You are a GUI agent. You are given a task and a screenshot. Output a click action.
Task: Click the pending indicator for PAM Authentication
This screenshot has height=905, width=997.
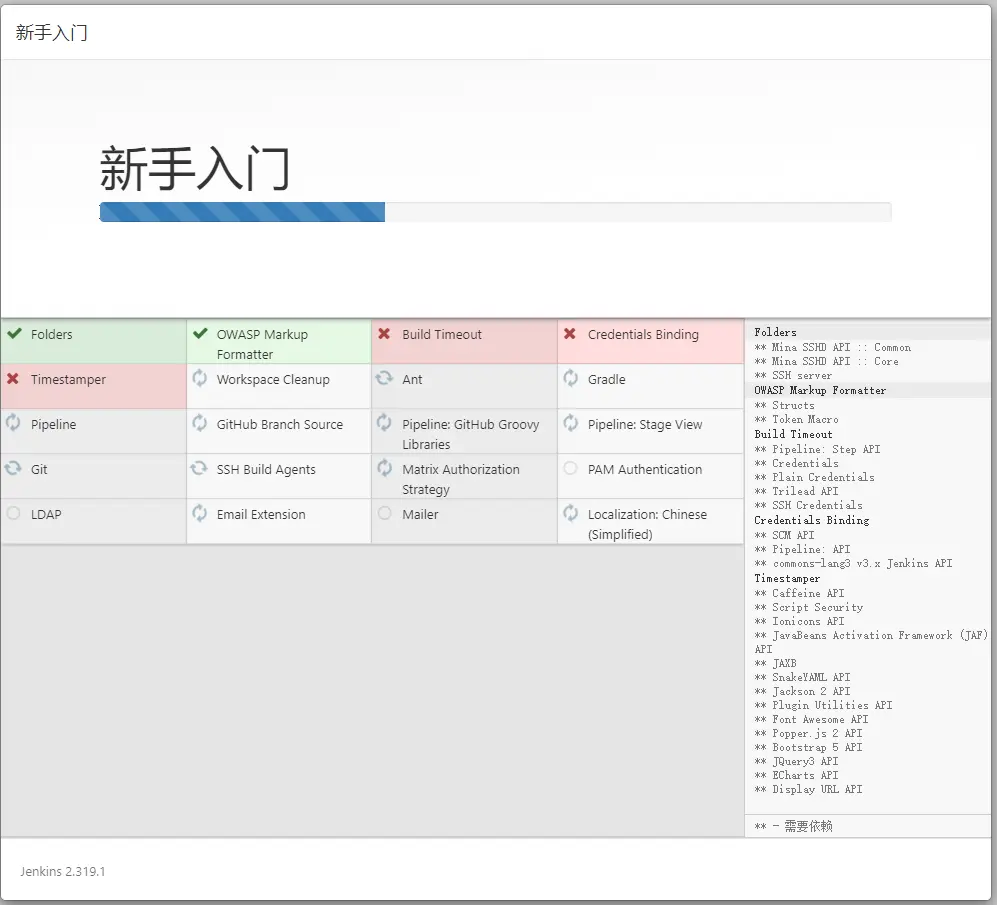(569, 469)
